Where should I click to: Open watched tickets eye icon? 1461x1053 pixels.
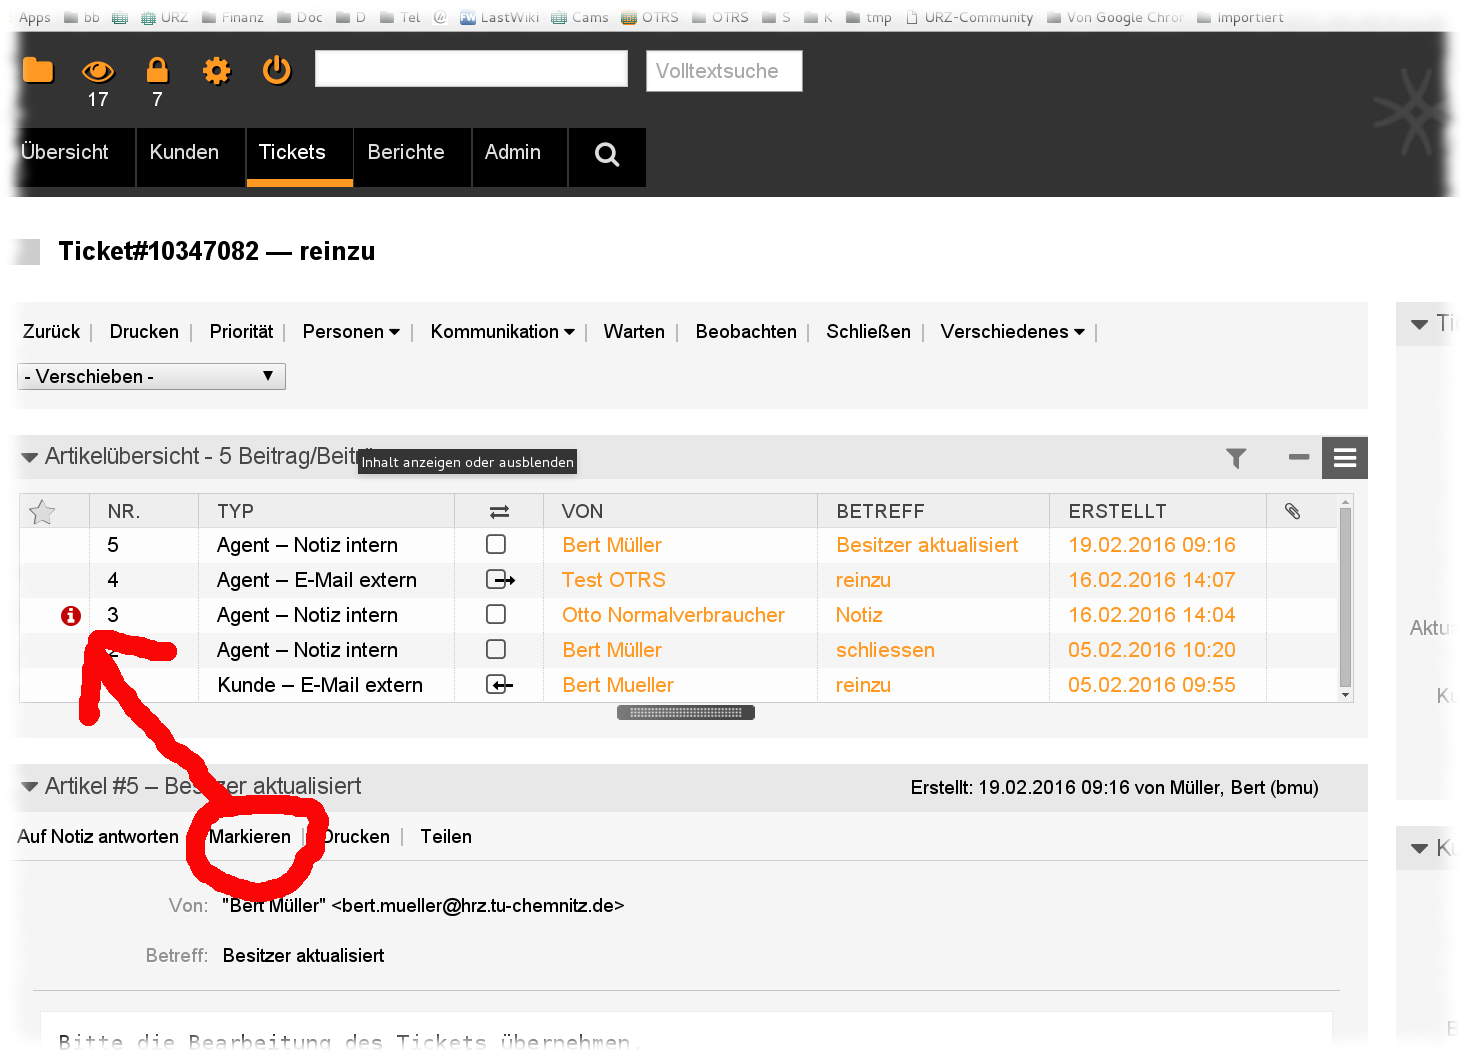98,71
